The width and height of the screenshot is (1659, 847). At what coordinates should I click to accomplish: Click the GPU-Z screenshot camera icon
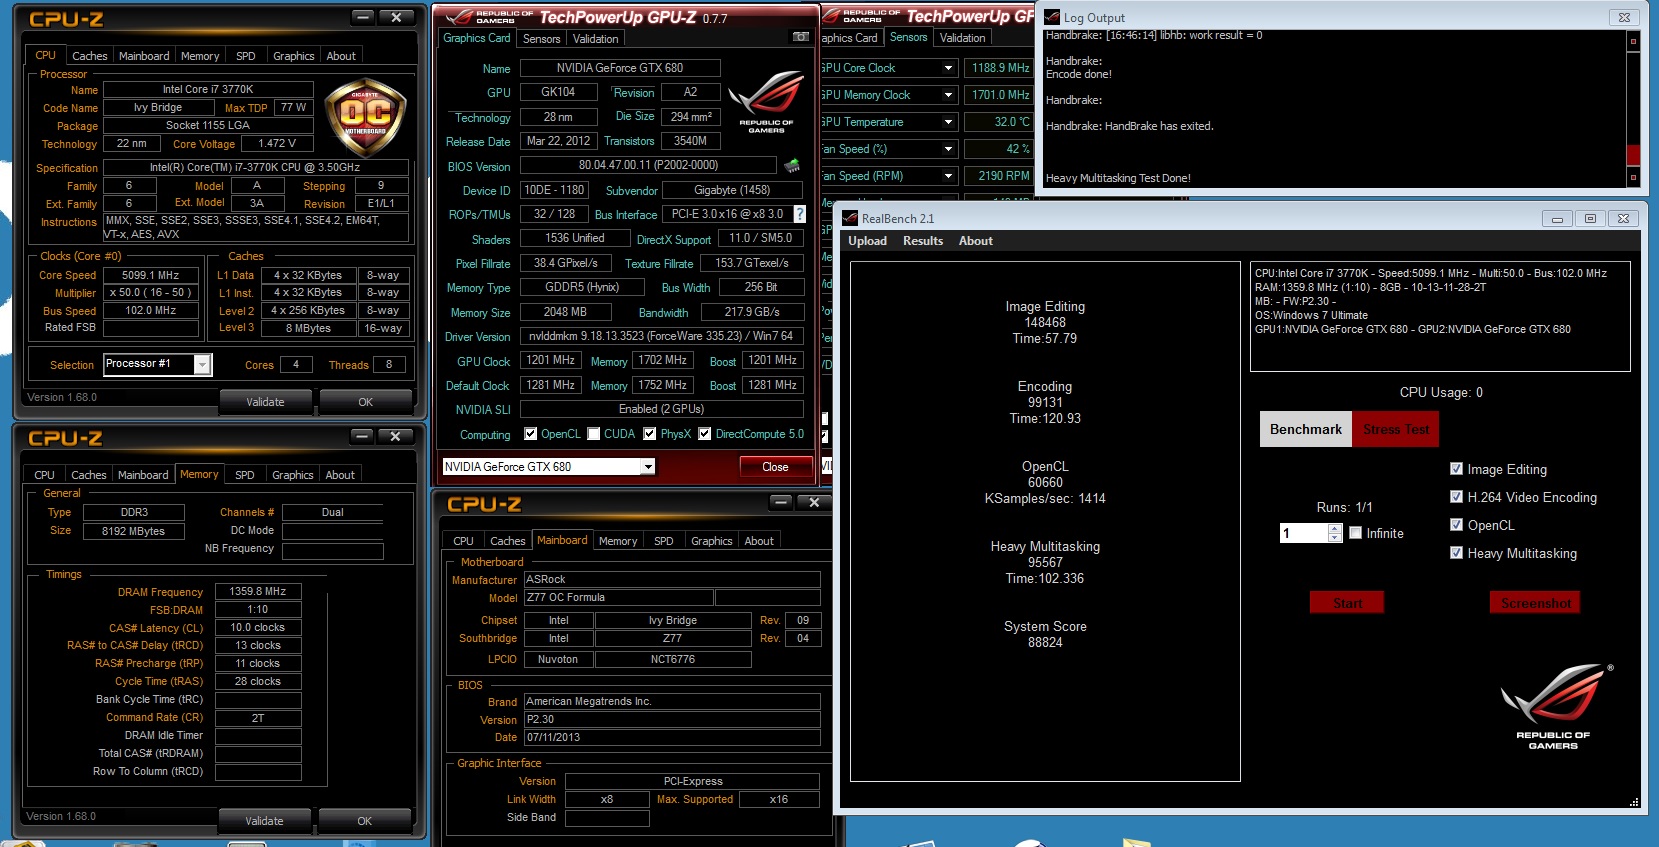(x=800, y=37)
